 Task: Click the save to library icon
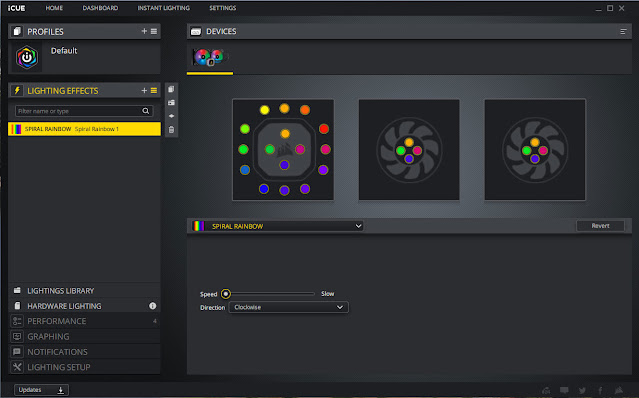click(x=171, y=103)
